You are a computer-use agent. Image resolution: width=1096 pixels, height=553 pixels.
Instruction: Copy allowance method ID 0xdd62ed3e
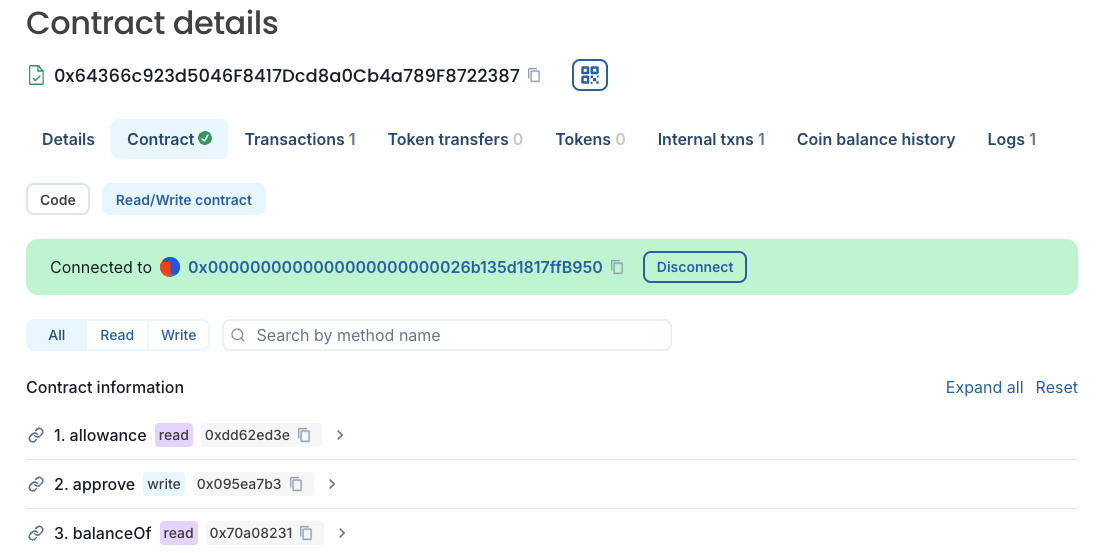pos(304,435)
